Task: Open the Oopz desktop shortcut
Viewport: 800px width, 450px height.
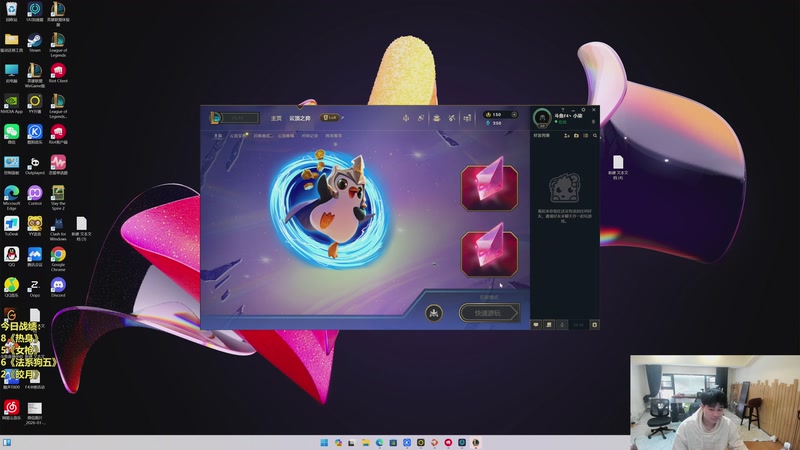Action: pyautogui.click(x=35, y=287)
